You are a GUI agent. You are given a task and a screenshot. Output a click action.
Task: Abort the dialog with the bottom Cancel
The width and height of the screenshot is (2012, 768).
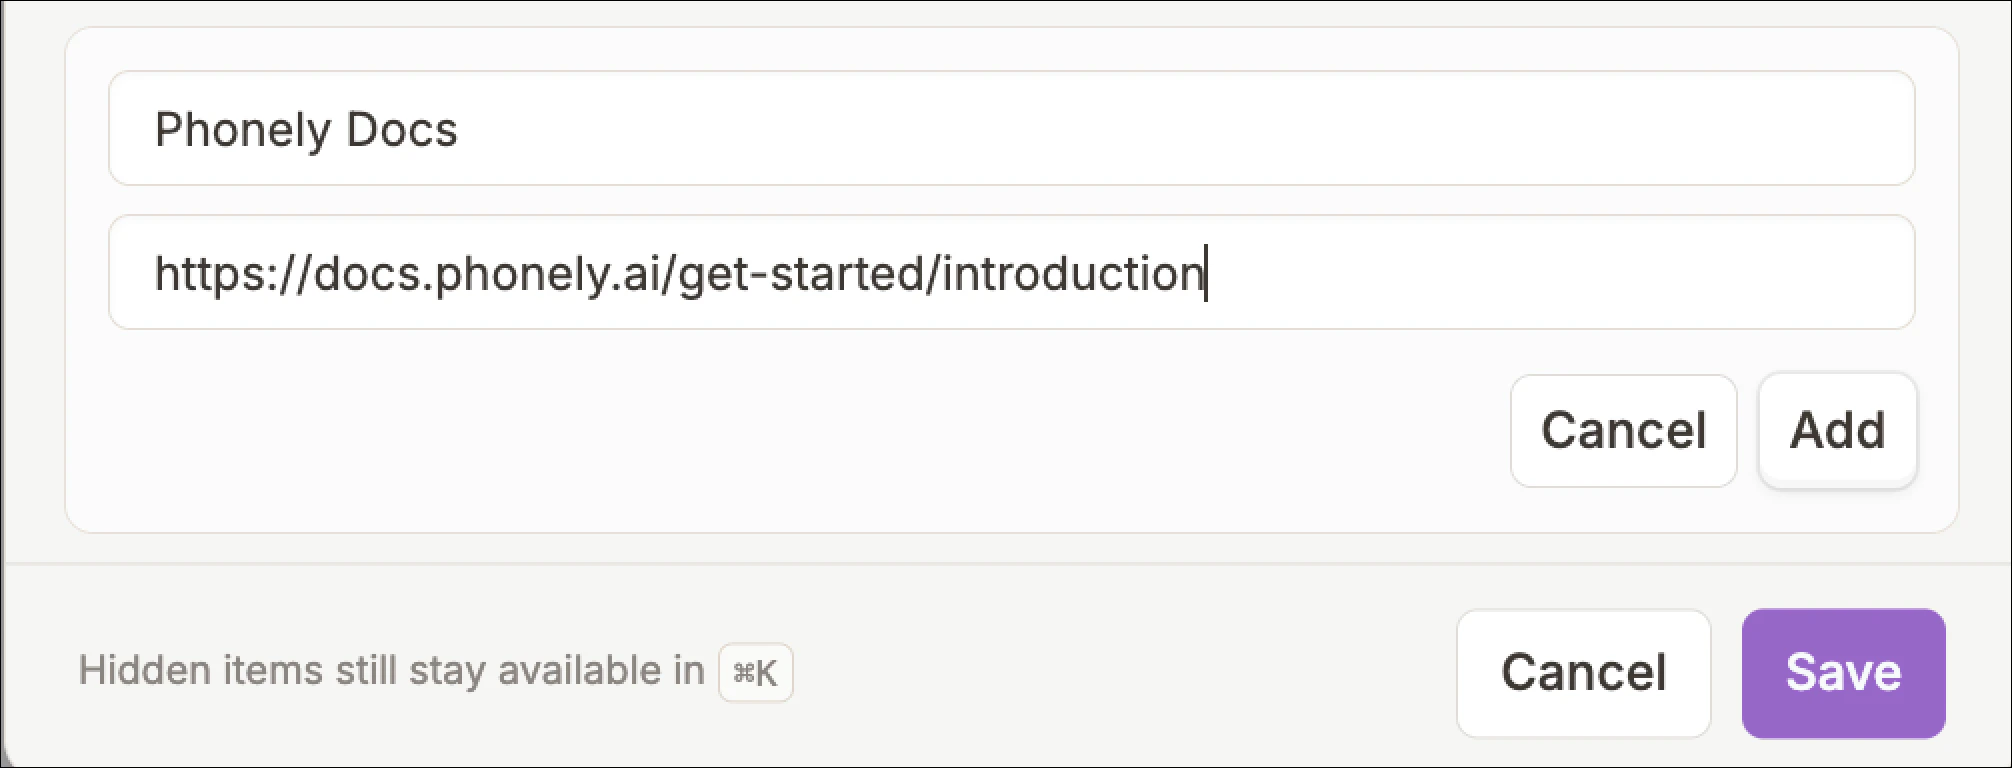[x=1581, y=672]
